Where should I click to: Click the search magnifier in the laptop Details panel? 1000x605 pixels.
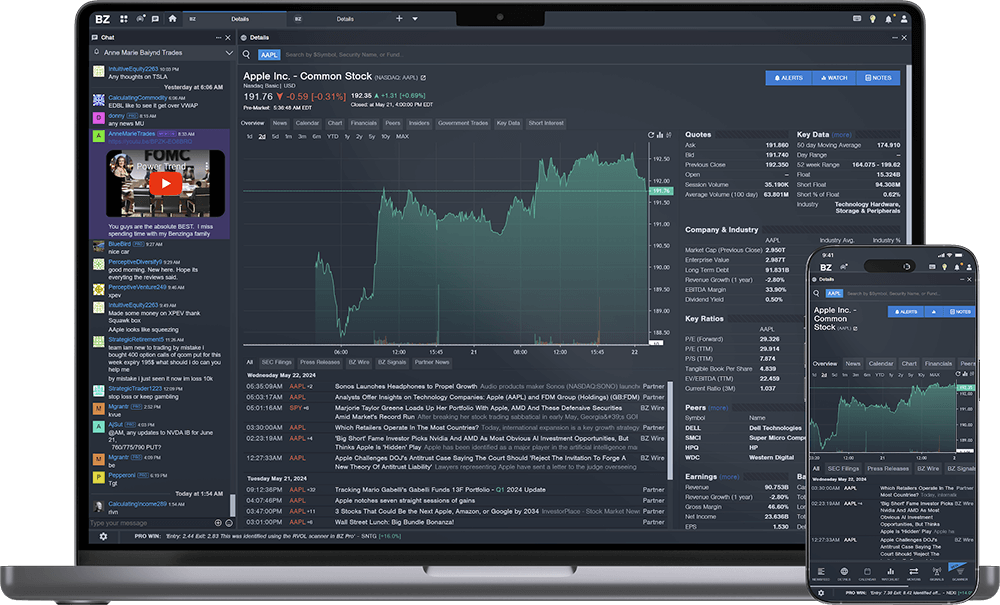pos(246,55)
